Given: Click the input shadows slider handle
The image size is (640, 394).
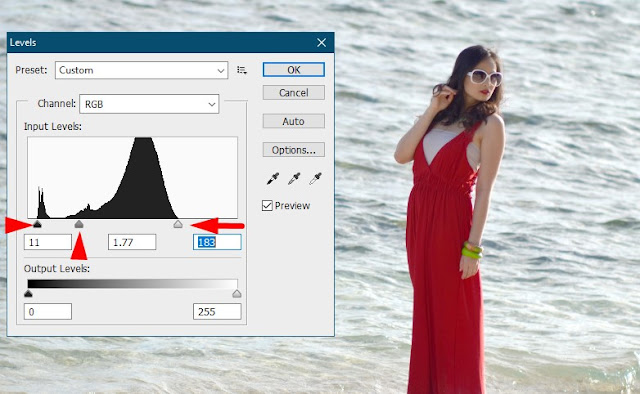Looking at the screenshot, I should [37, 224].
